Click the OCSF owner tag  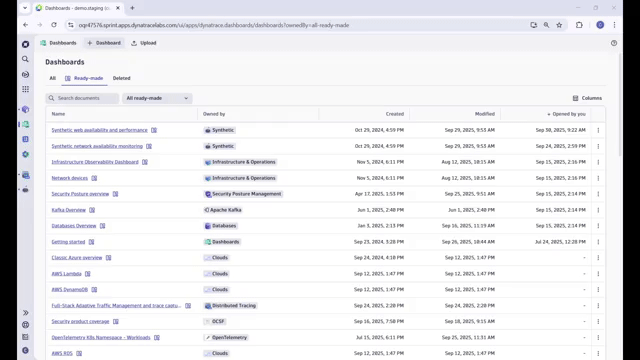(x=215, y=321)
